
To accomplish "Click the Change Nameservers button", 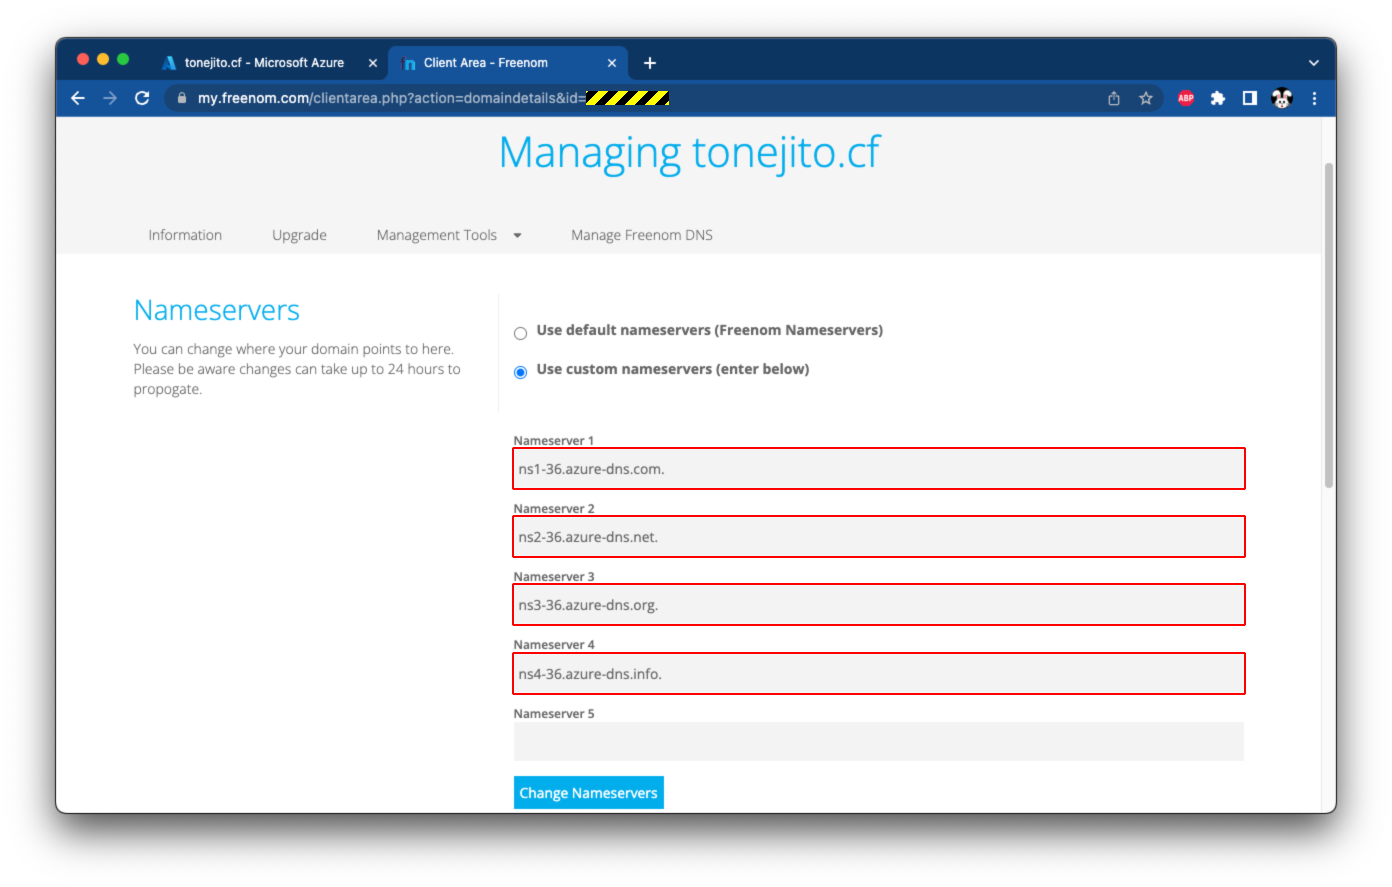I will click(x=588, y=793).
